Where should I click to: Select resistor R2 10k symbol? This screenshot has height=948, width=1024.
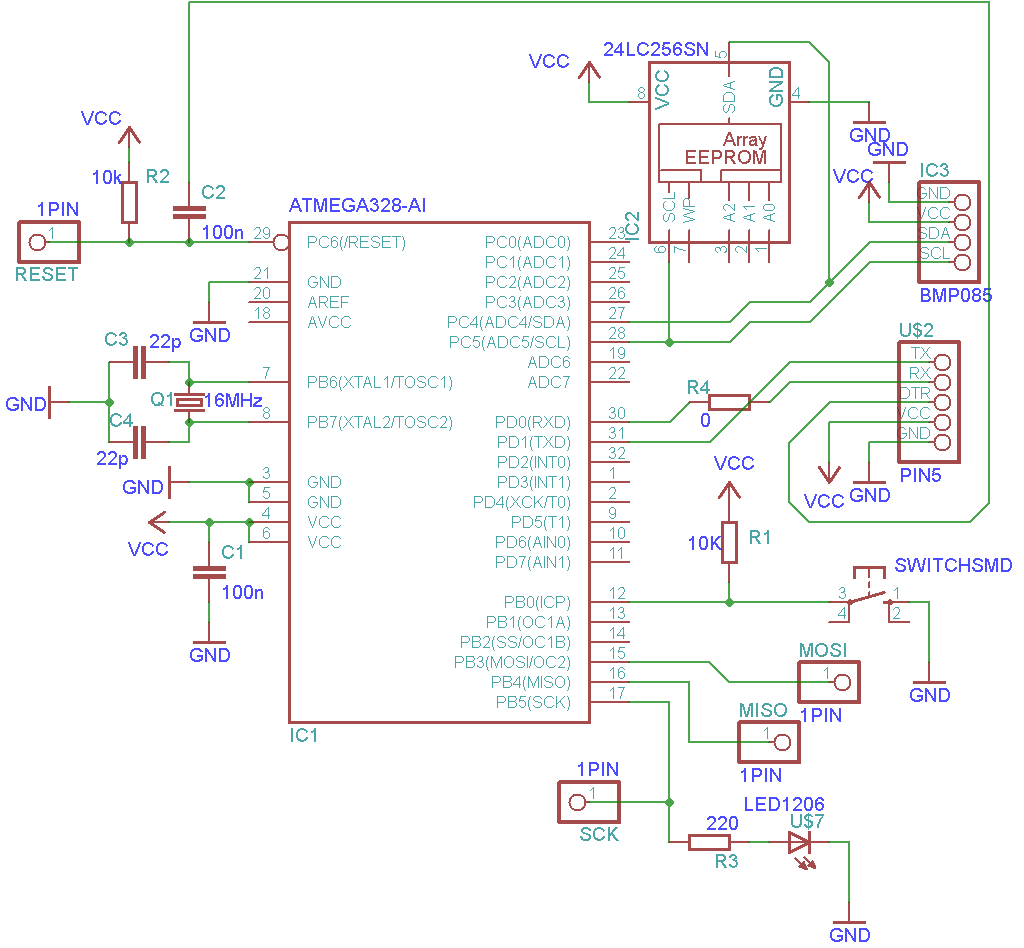click(x=129, y=202)
